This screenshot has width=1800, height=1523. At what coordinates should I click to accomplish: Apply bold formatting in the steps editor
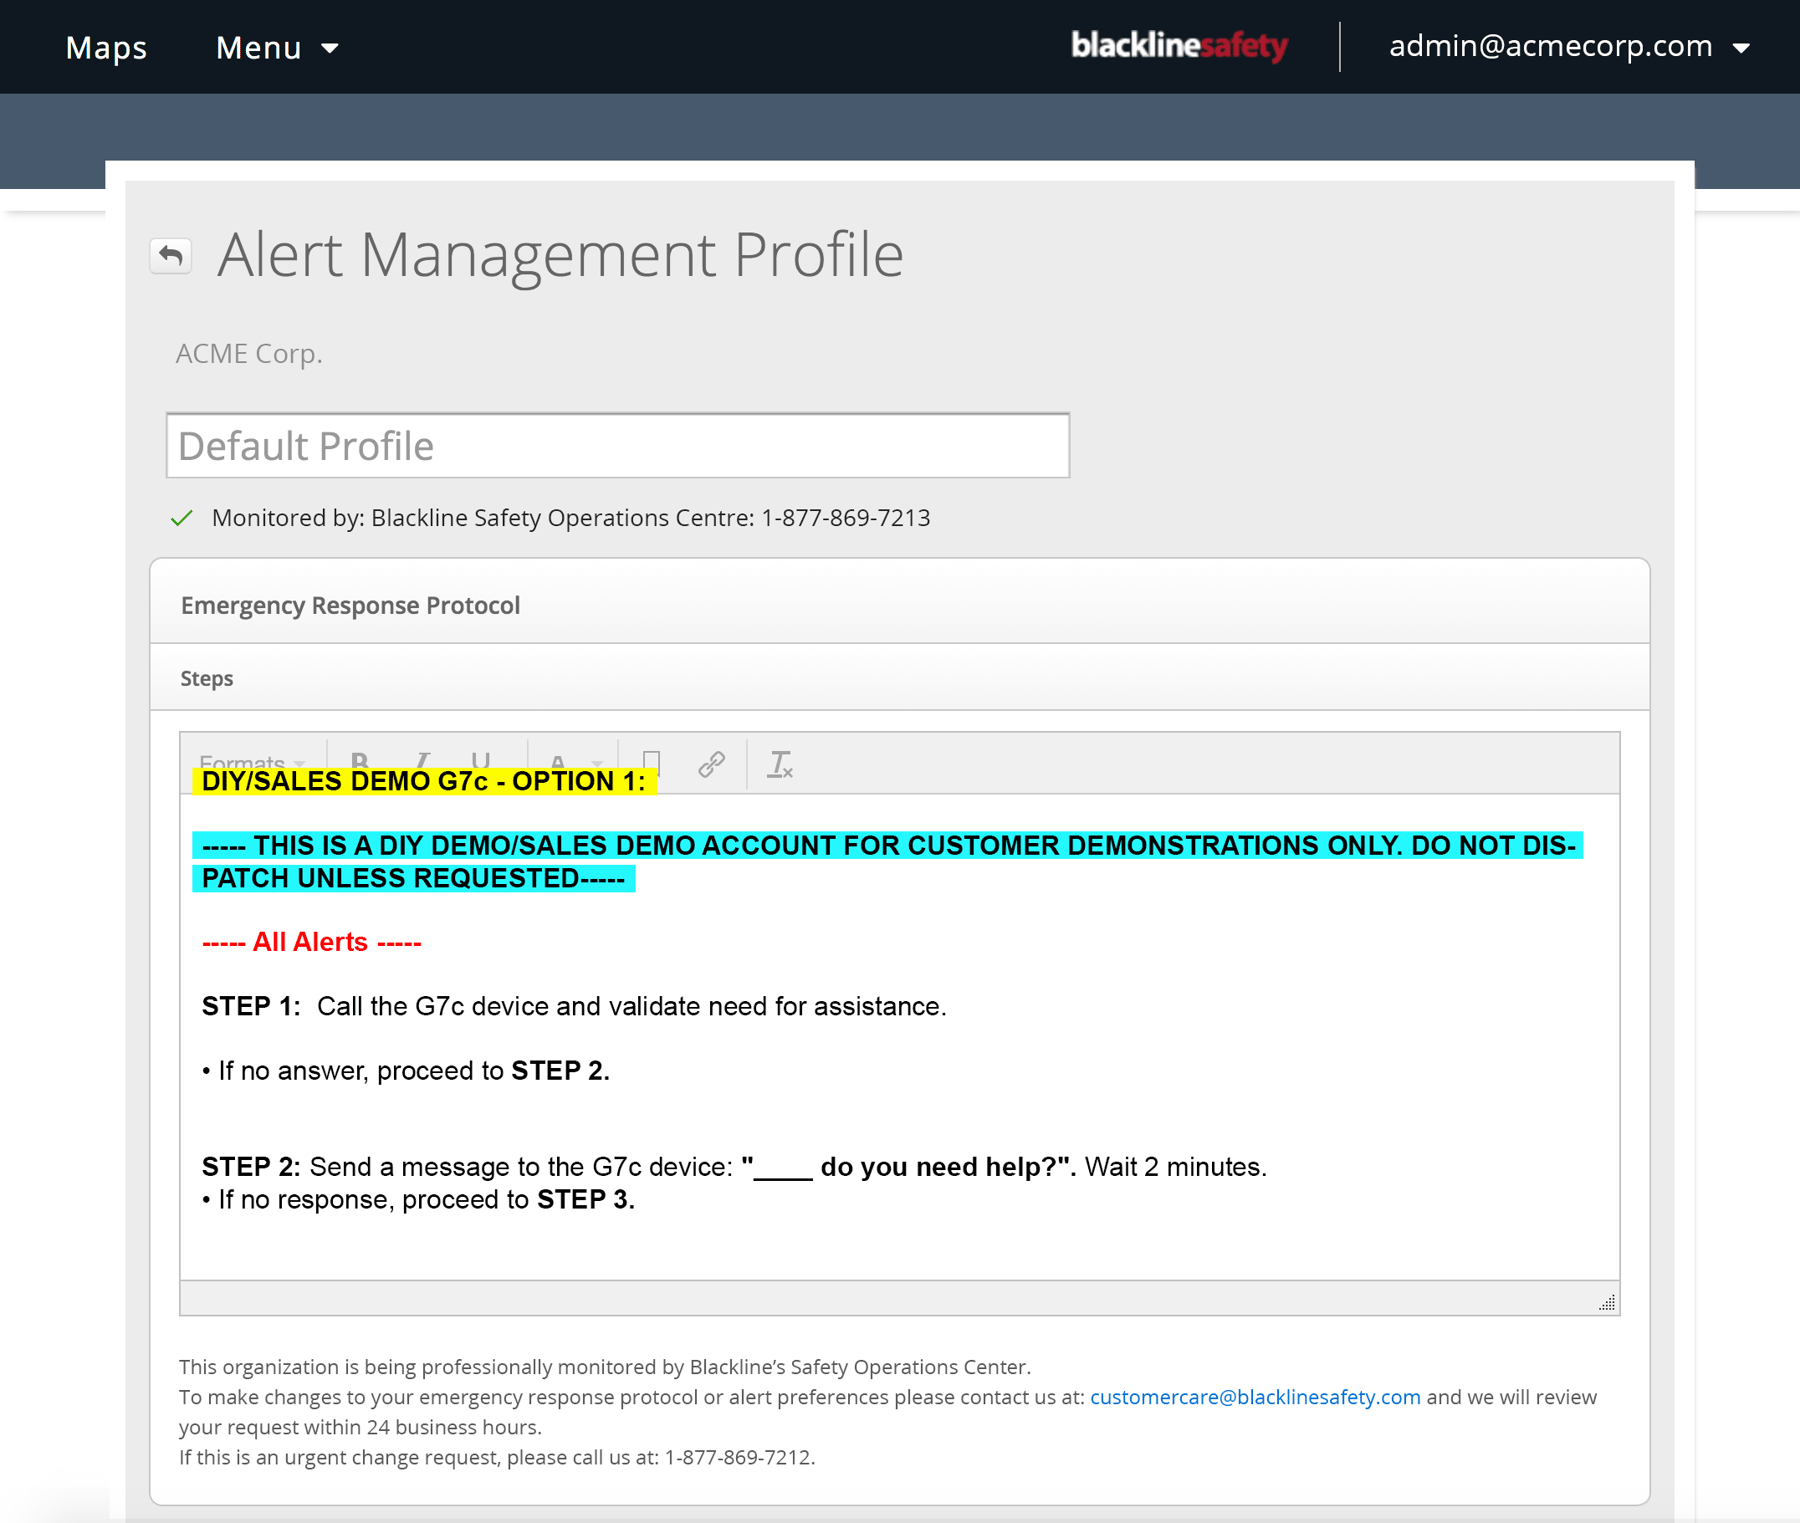pos(362,763)
